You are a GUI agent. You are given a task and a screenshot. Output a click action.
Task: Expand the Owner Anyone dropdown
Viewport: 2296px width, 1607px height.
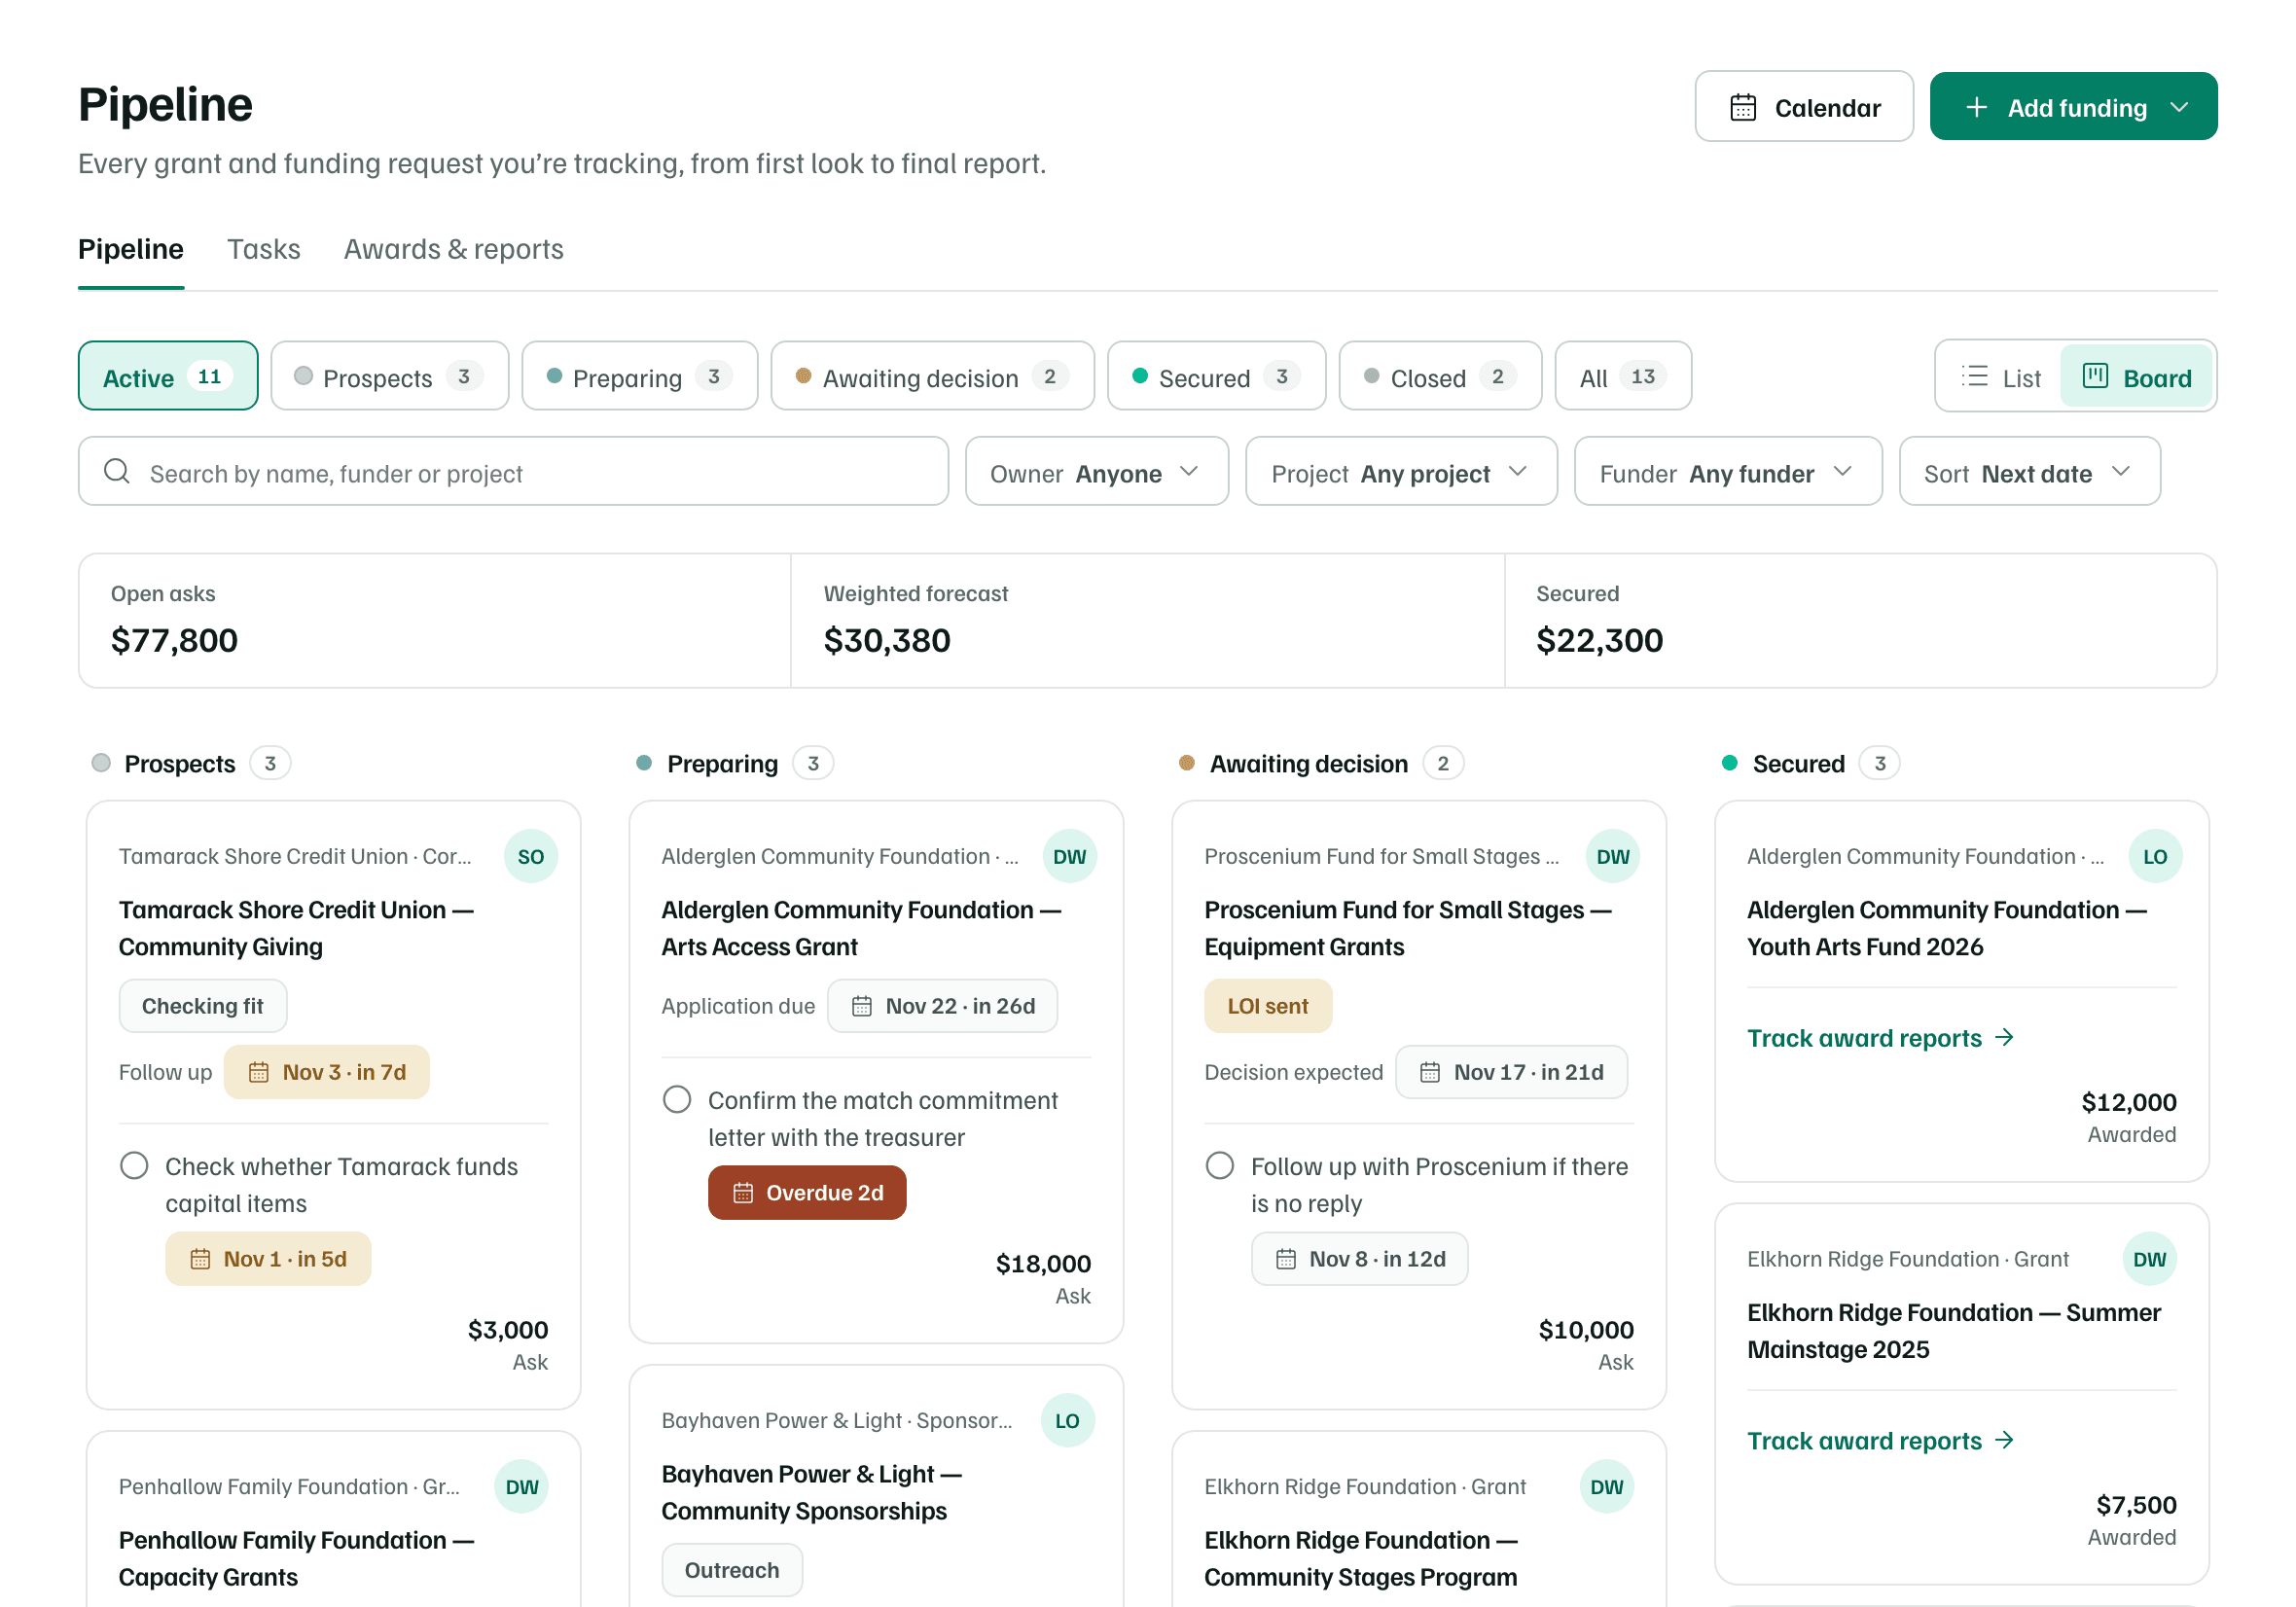coord(1096,472)
